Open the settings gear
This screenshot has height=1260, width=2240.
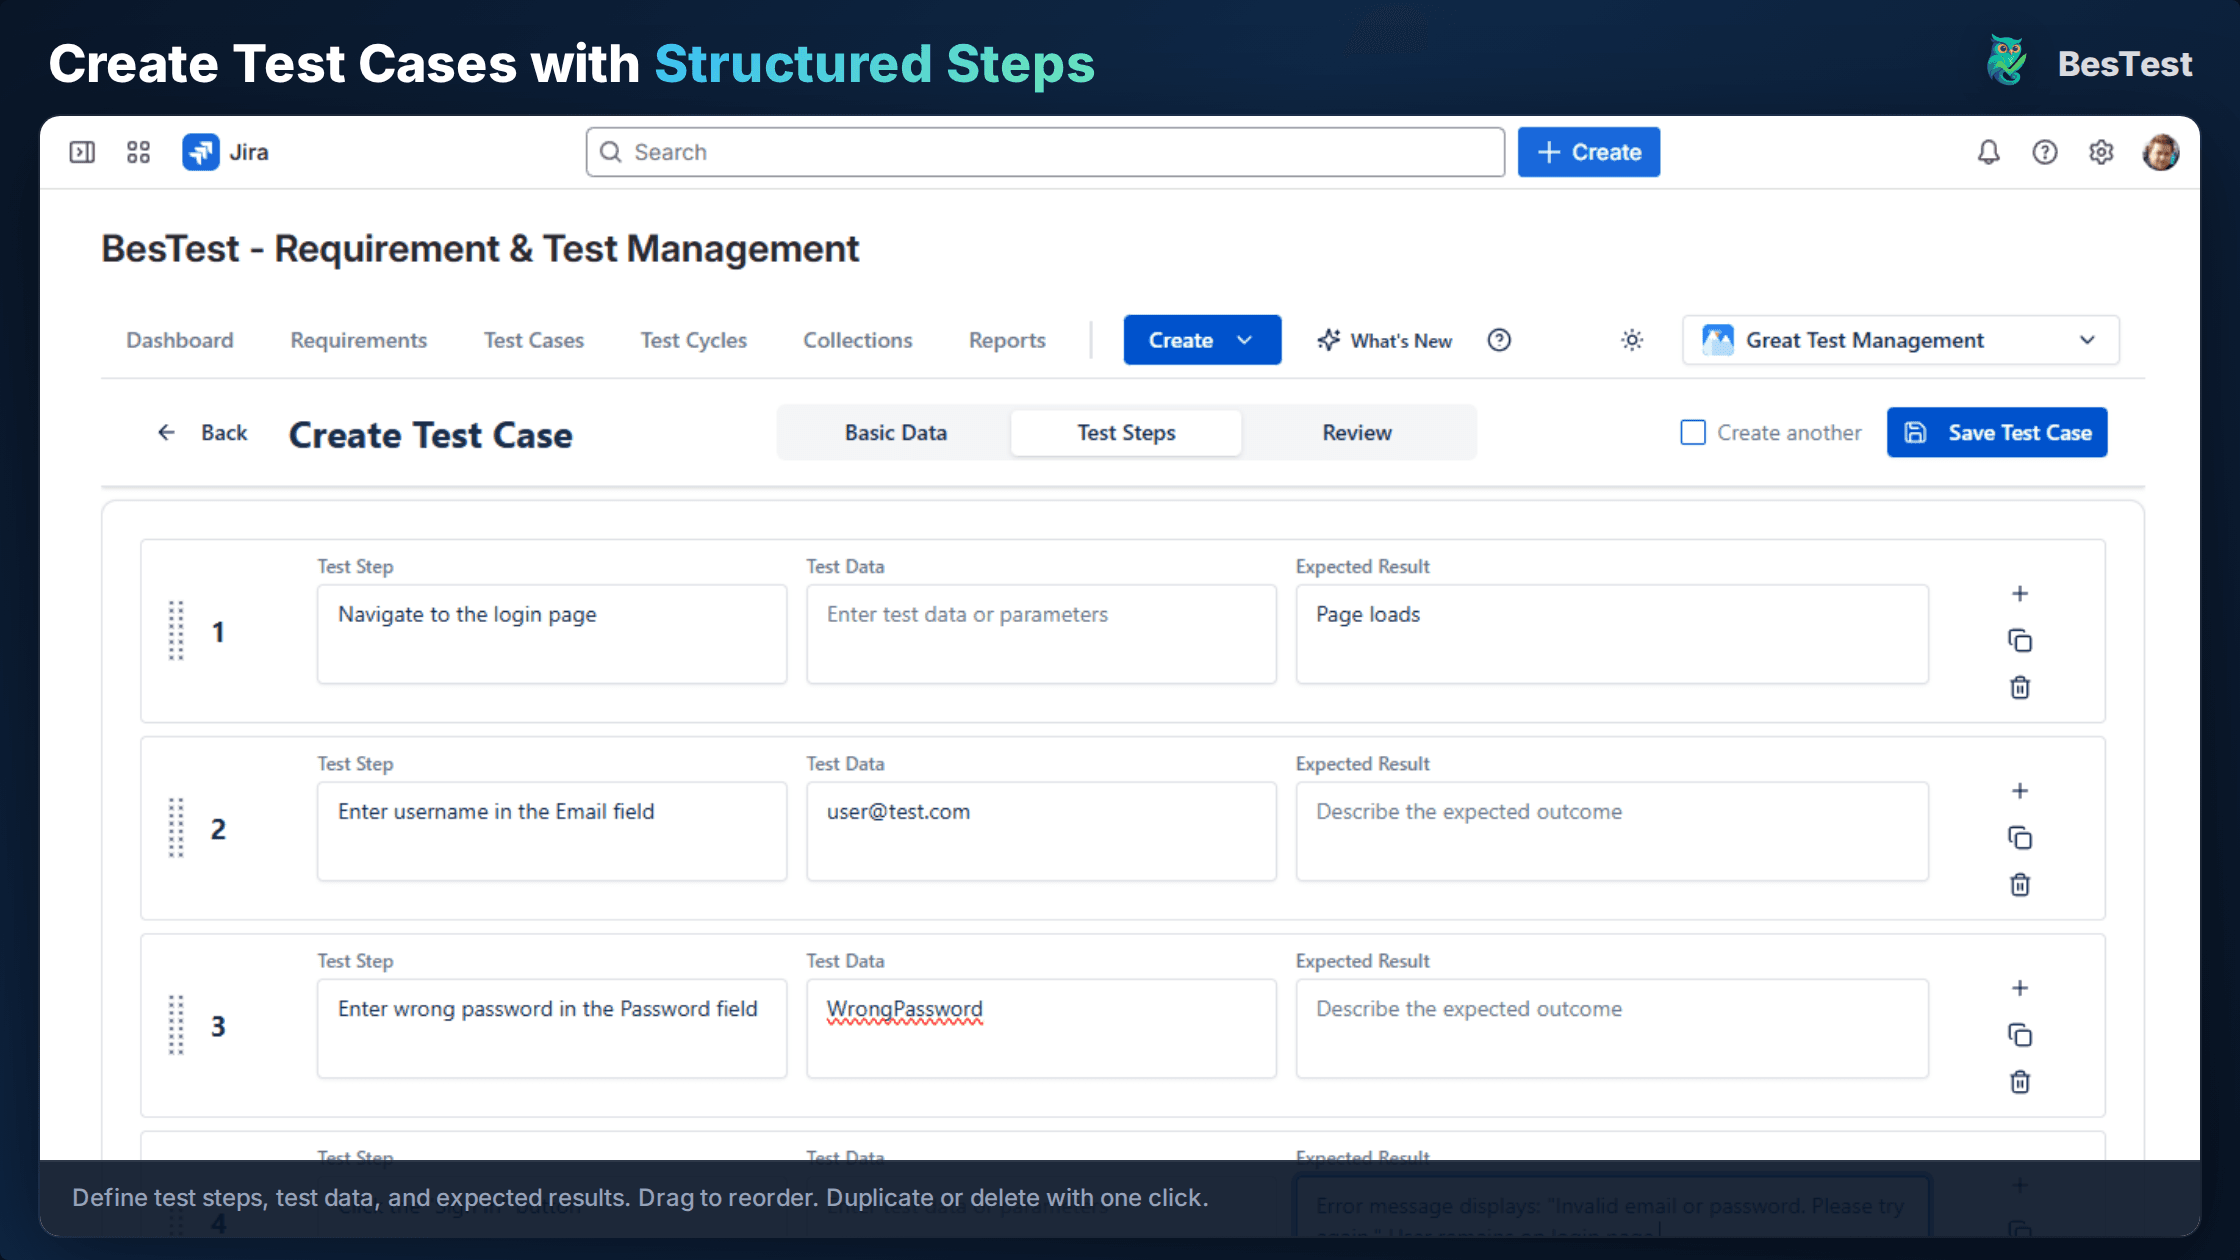tap(2101, 152)
